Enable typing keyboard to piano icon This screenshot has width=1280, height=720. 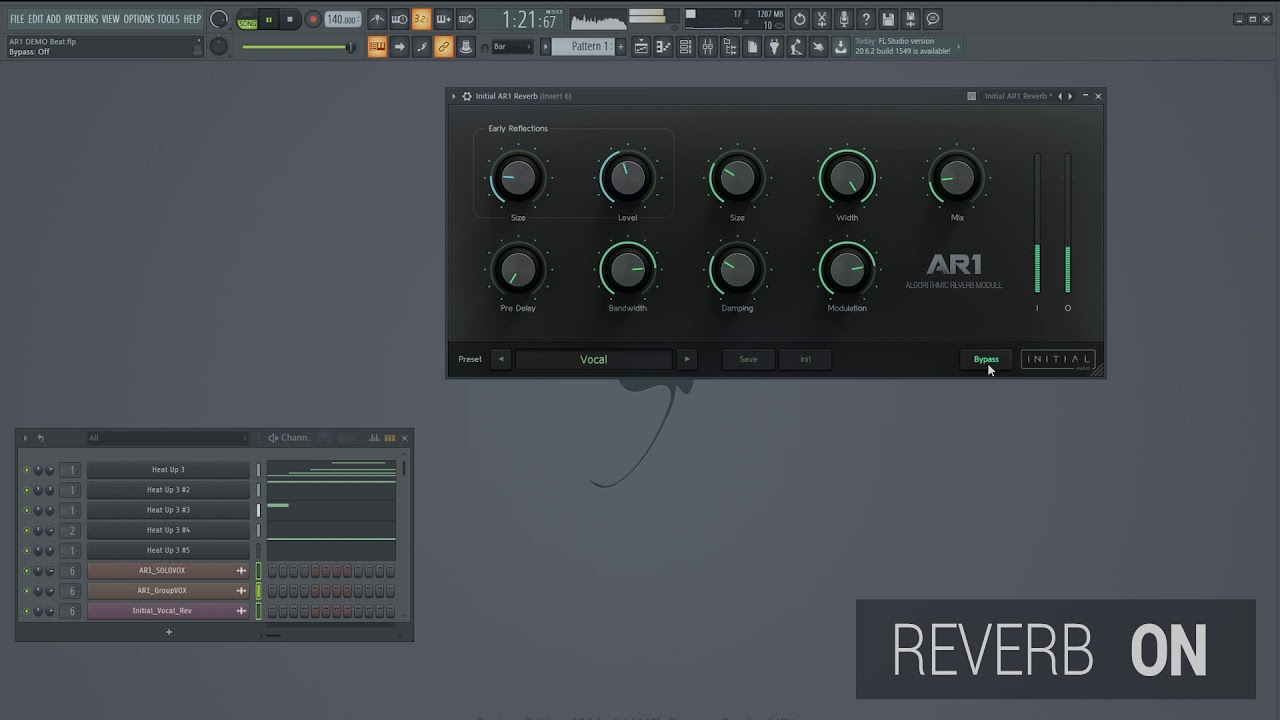377,46
